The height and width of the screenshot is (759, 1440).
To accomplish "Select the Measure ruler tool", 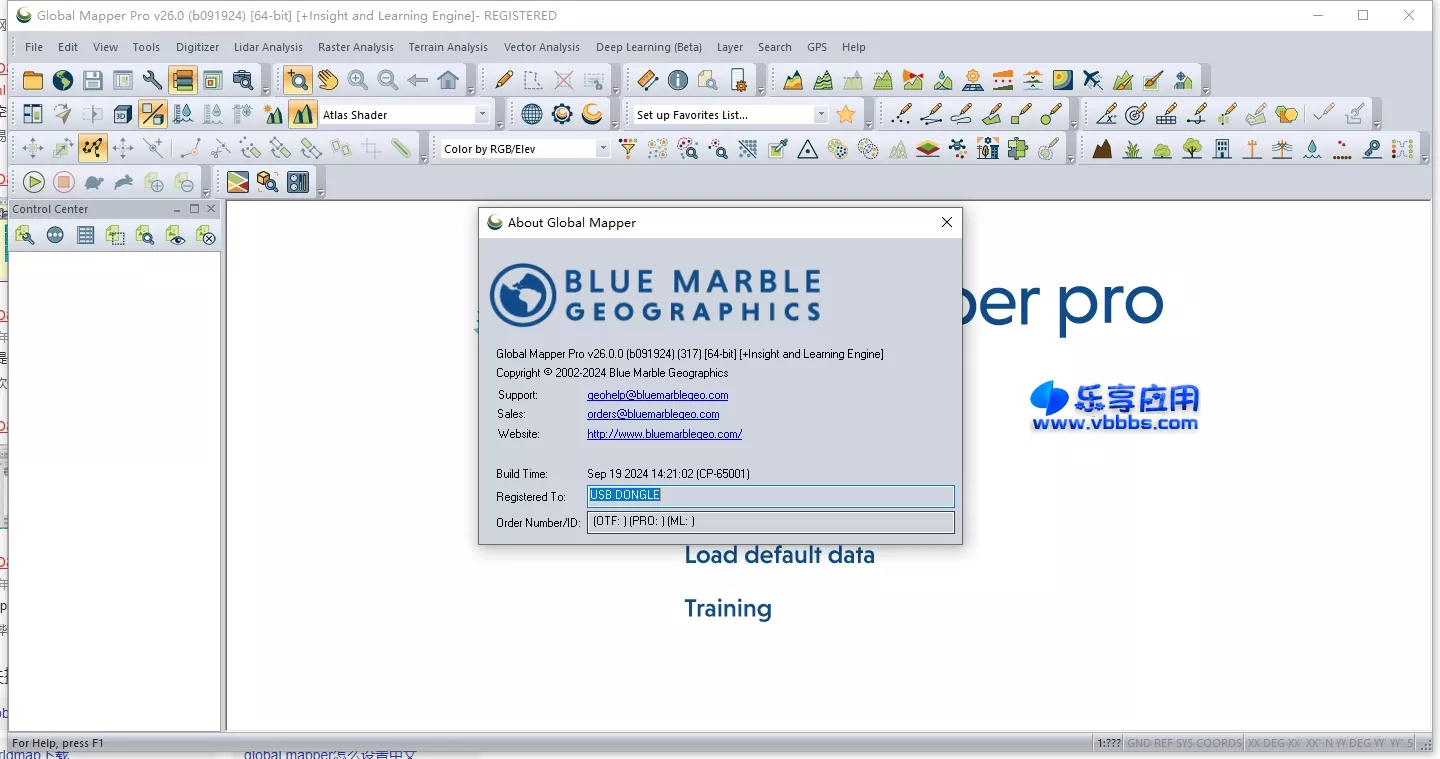I will 647,81.
